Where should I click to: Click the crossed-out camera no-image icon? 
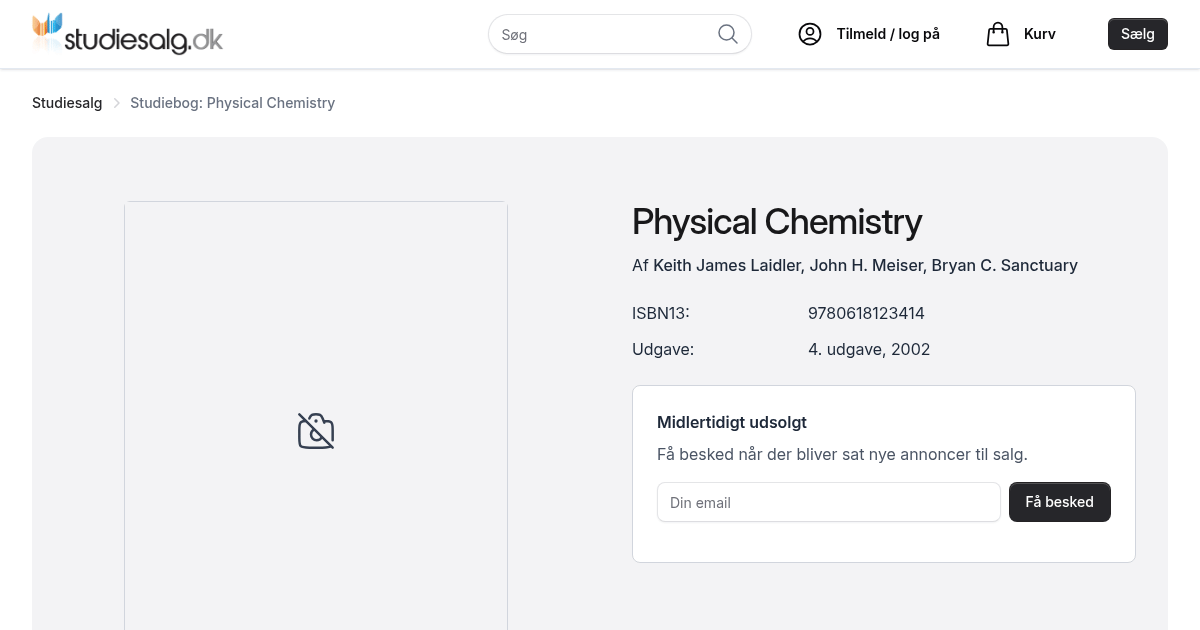316,431
